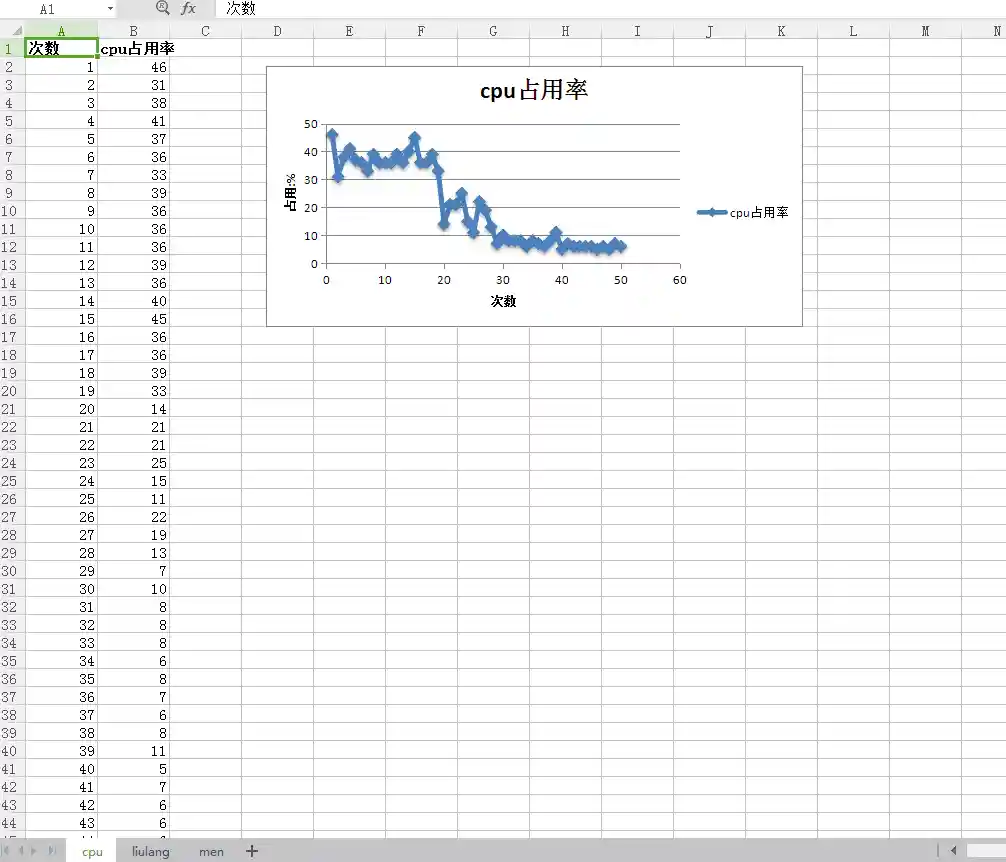1006x862 pixels.
Task: Click the select-all corner button
Action: click(x=12, y=30)
